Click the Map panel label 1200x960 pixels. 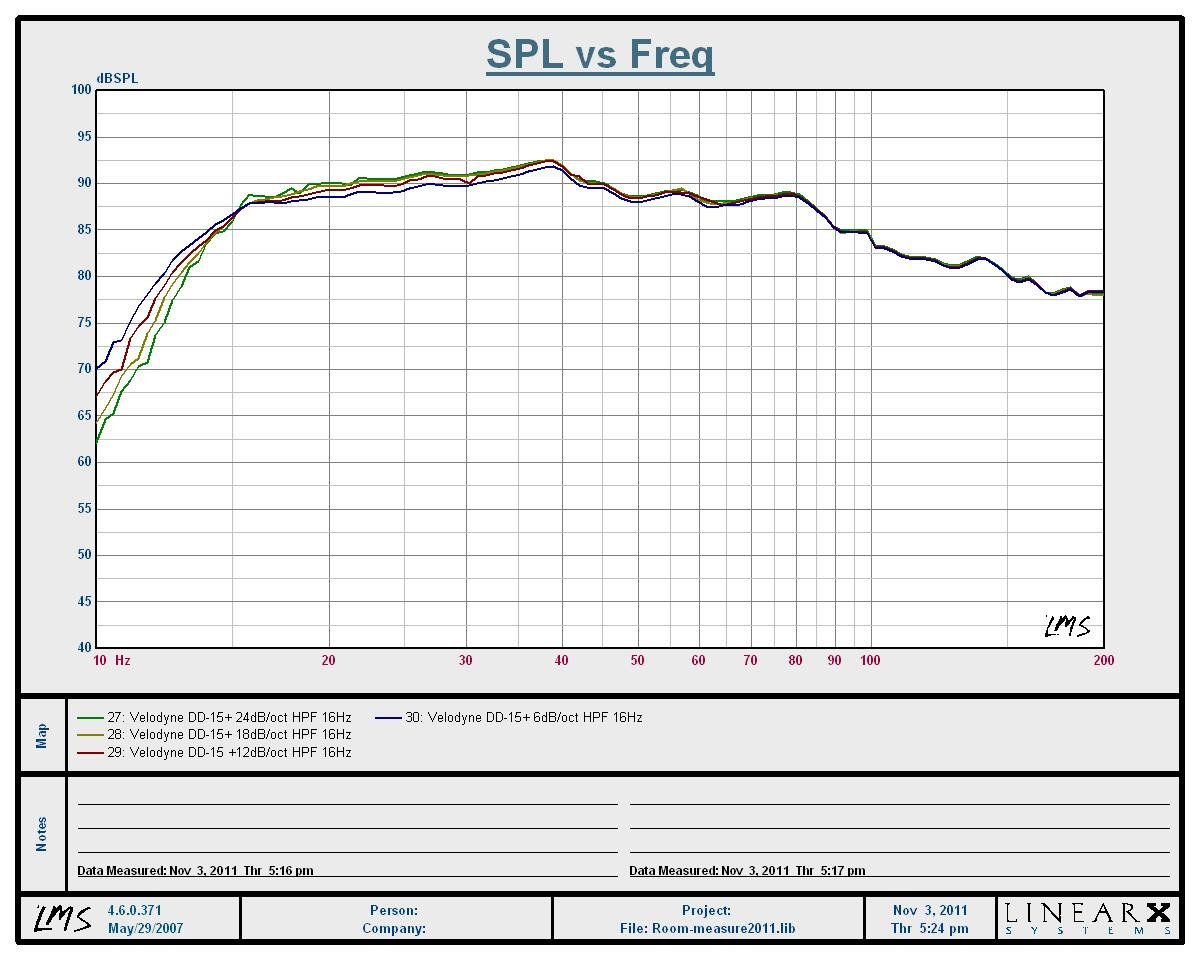coord(42,736)
